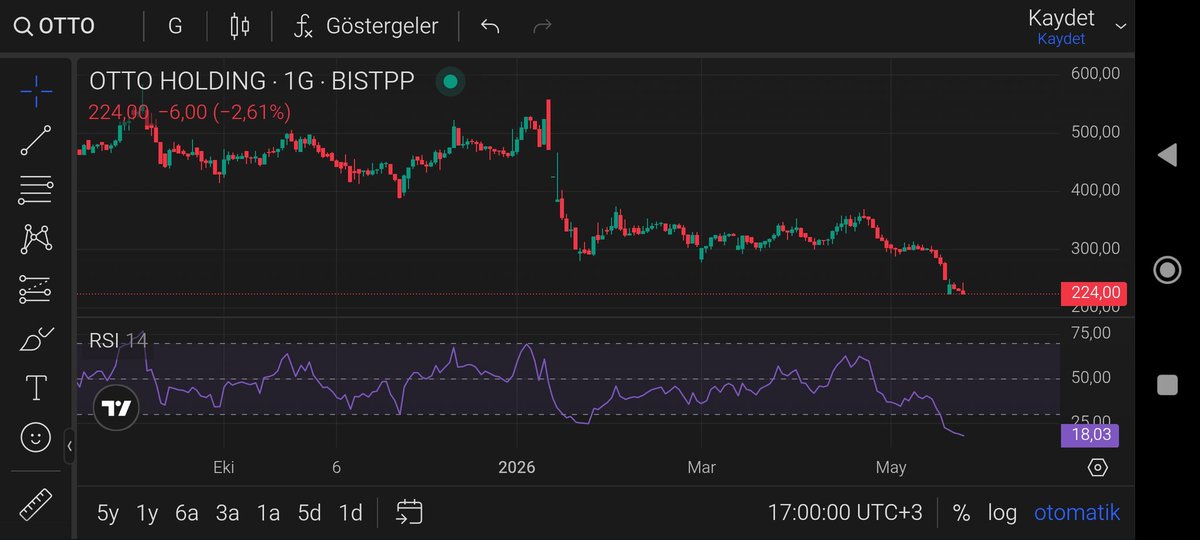Screen dimensions: 1200x540
Task: Click the −6,00 (−2,61%) price change text
Action: (x=224, y=113)
